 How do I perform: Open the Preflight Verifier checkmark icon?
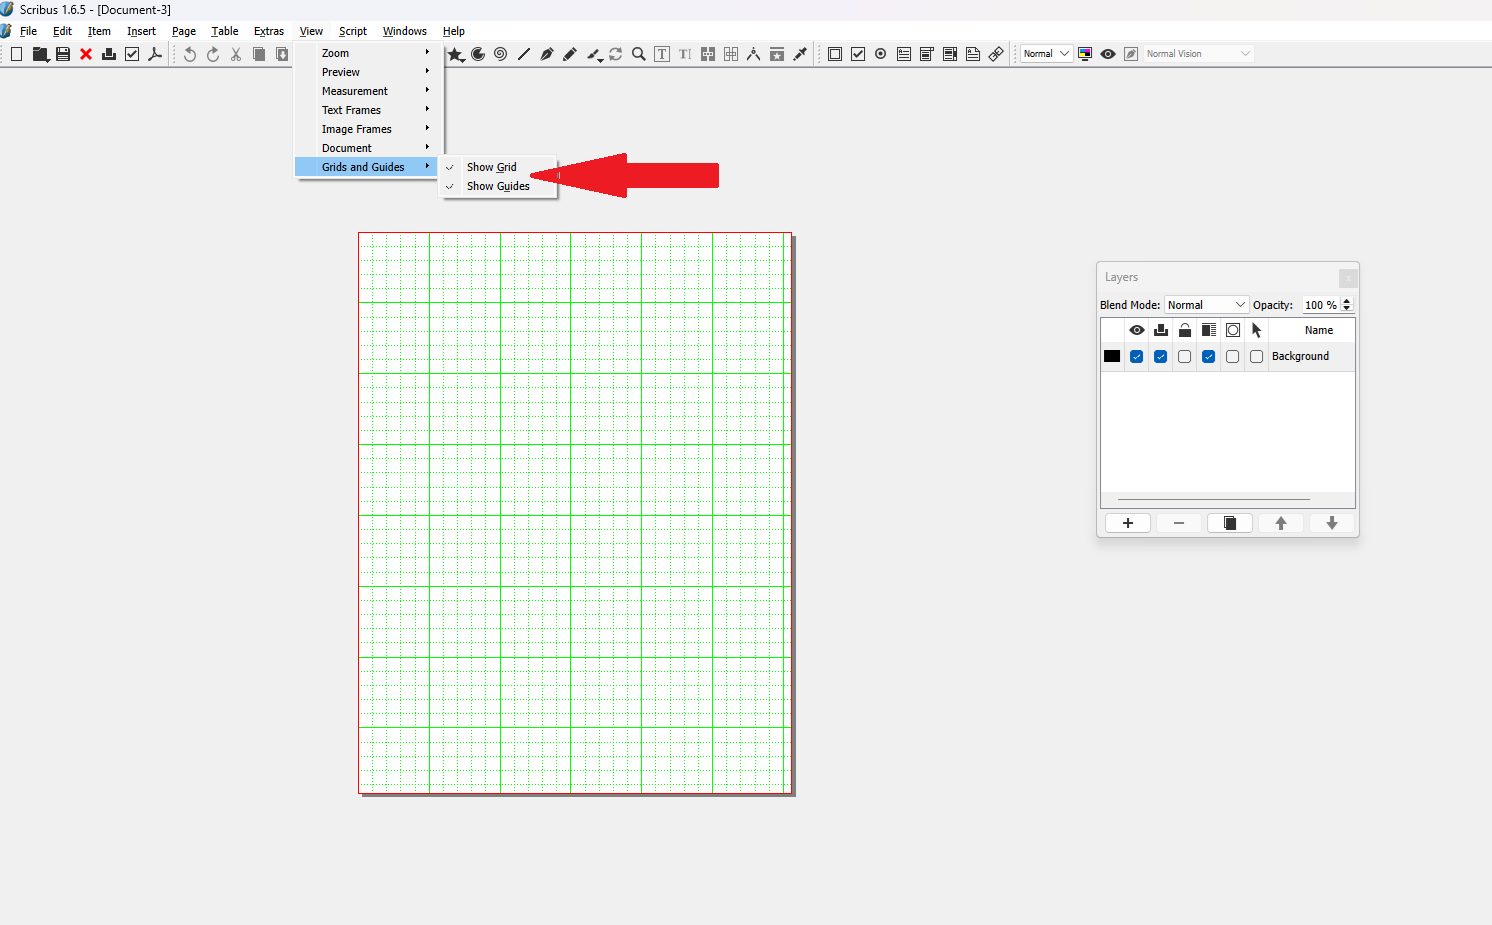pyautogui.click(x=132, y=54)
